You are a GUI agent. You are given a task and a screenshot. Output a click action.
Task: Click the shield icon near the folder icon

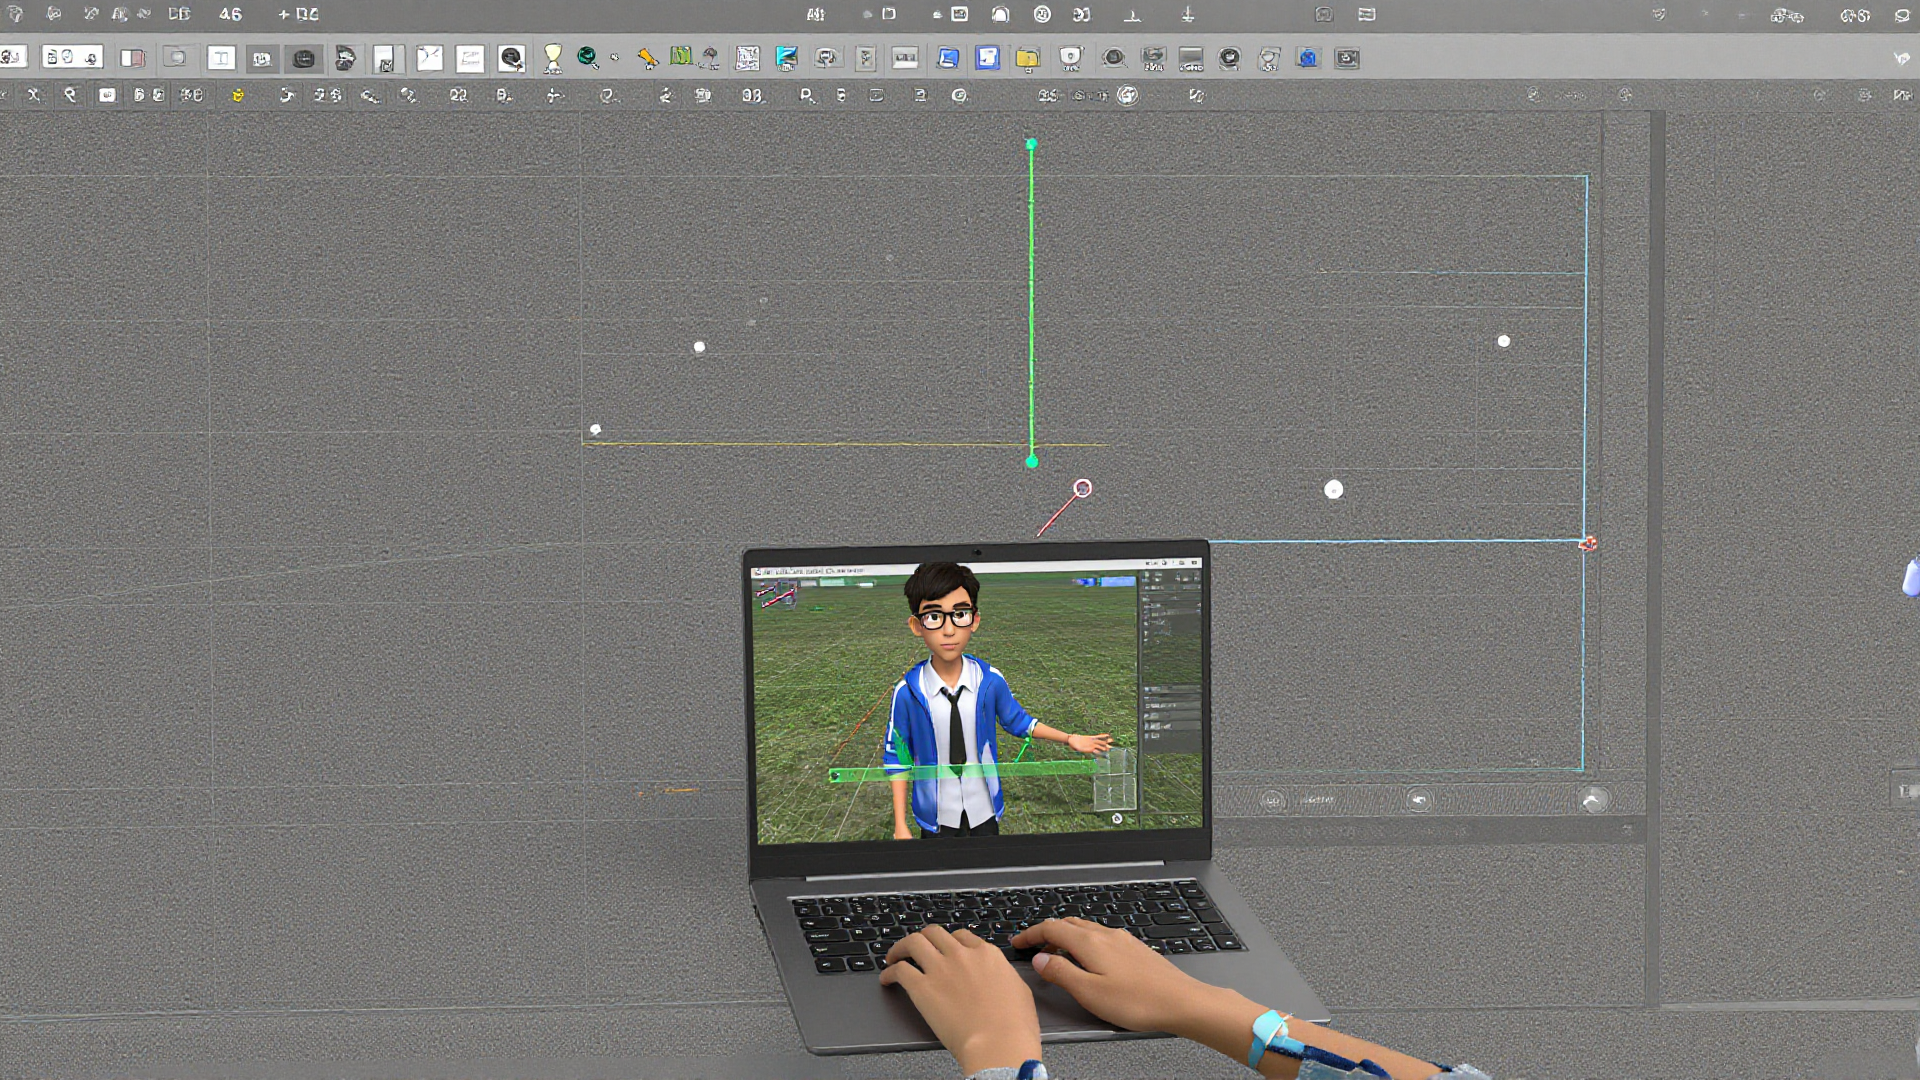coord(1070,59)
